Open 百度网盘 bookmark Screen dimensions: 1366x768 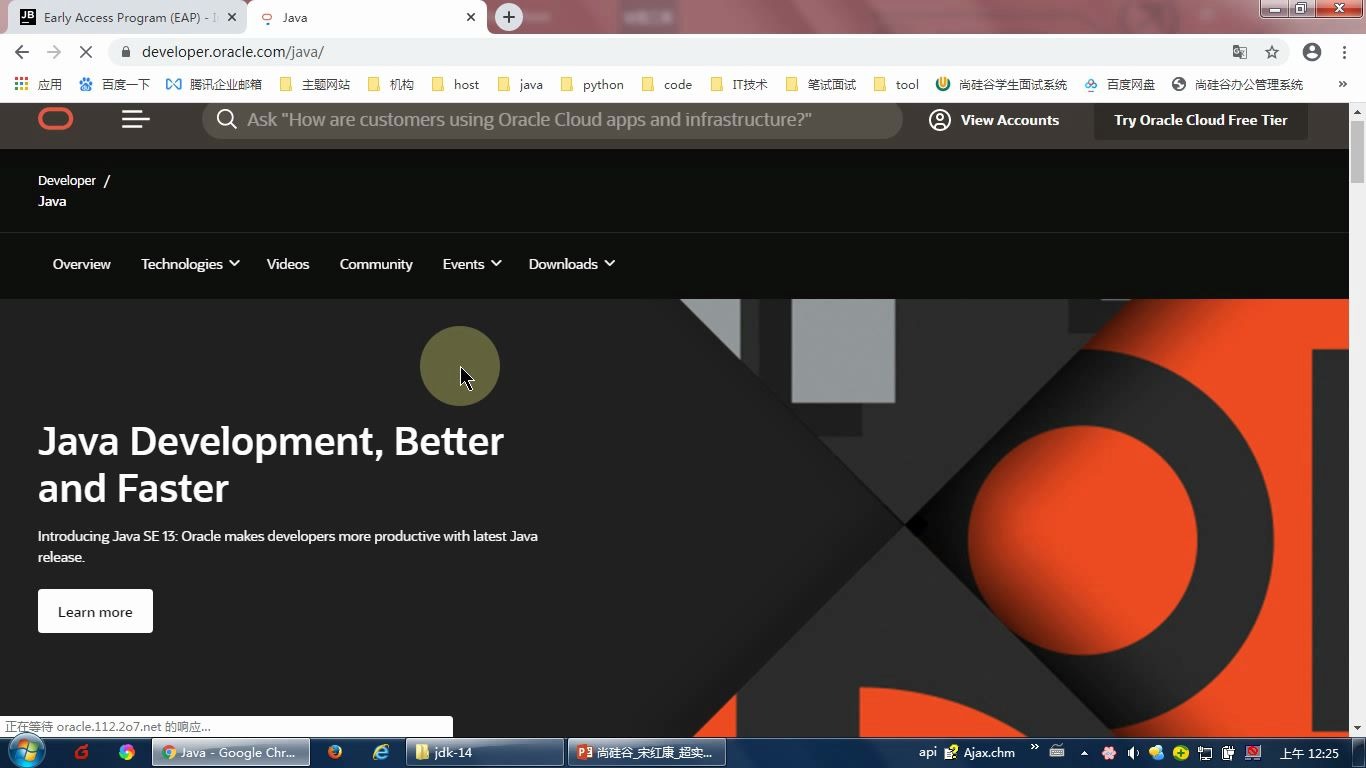pos(1119,84)
